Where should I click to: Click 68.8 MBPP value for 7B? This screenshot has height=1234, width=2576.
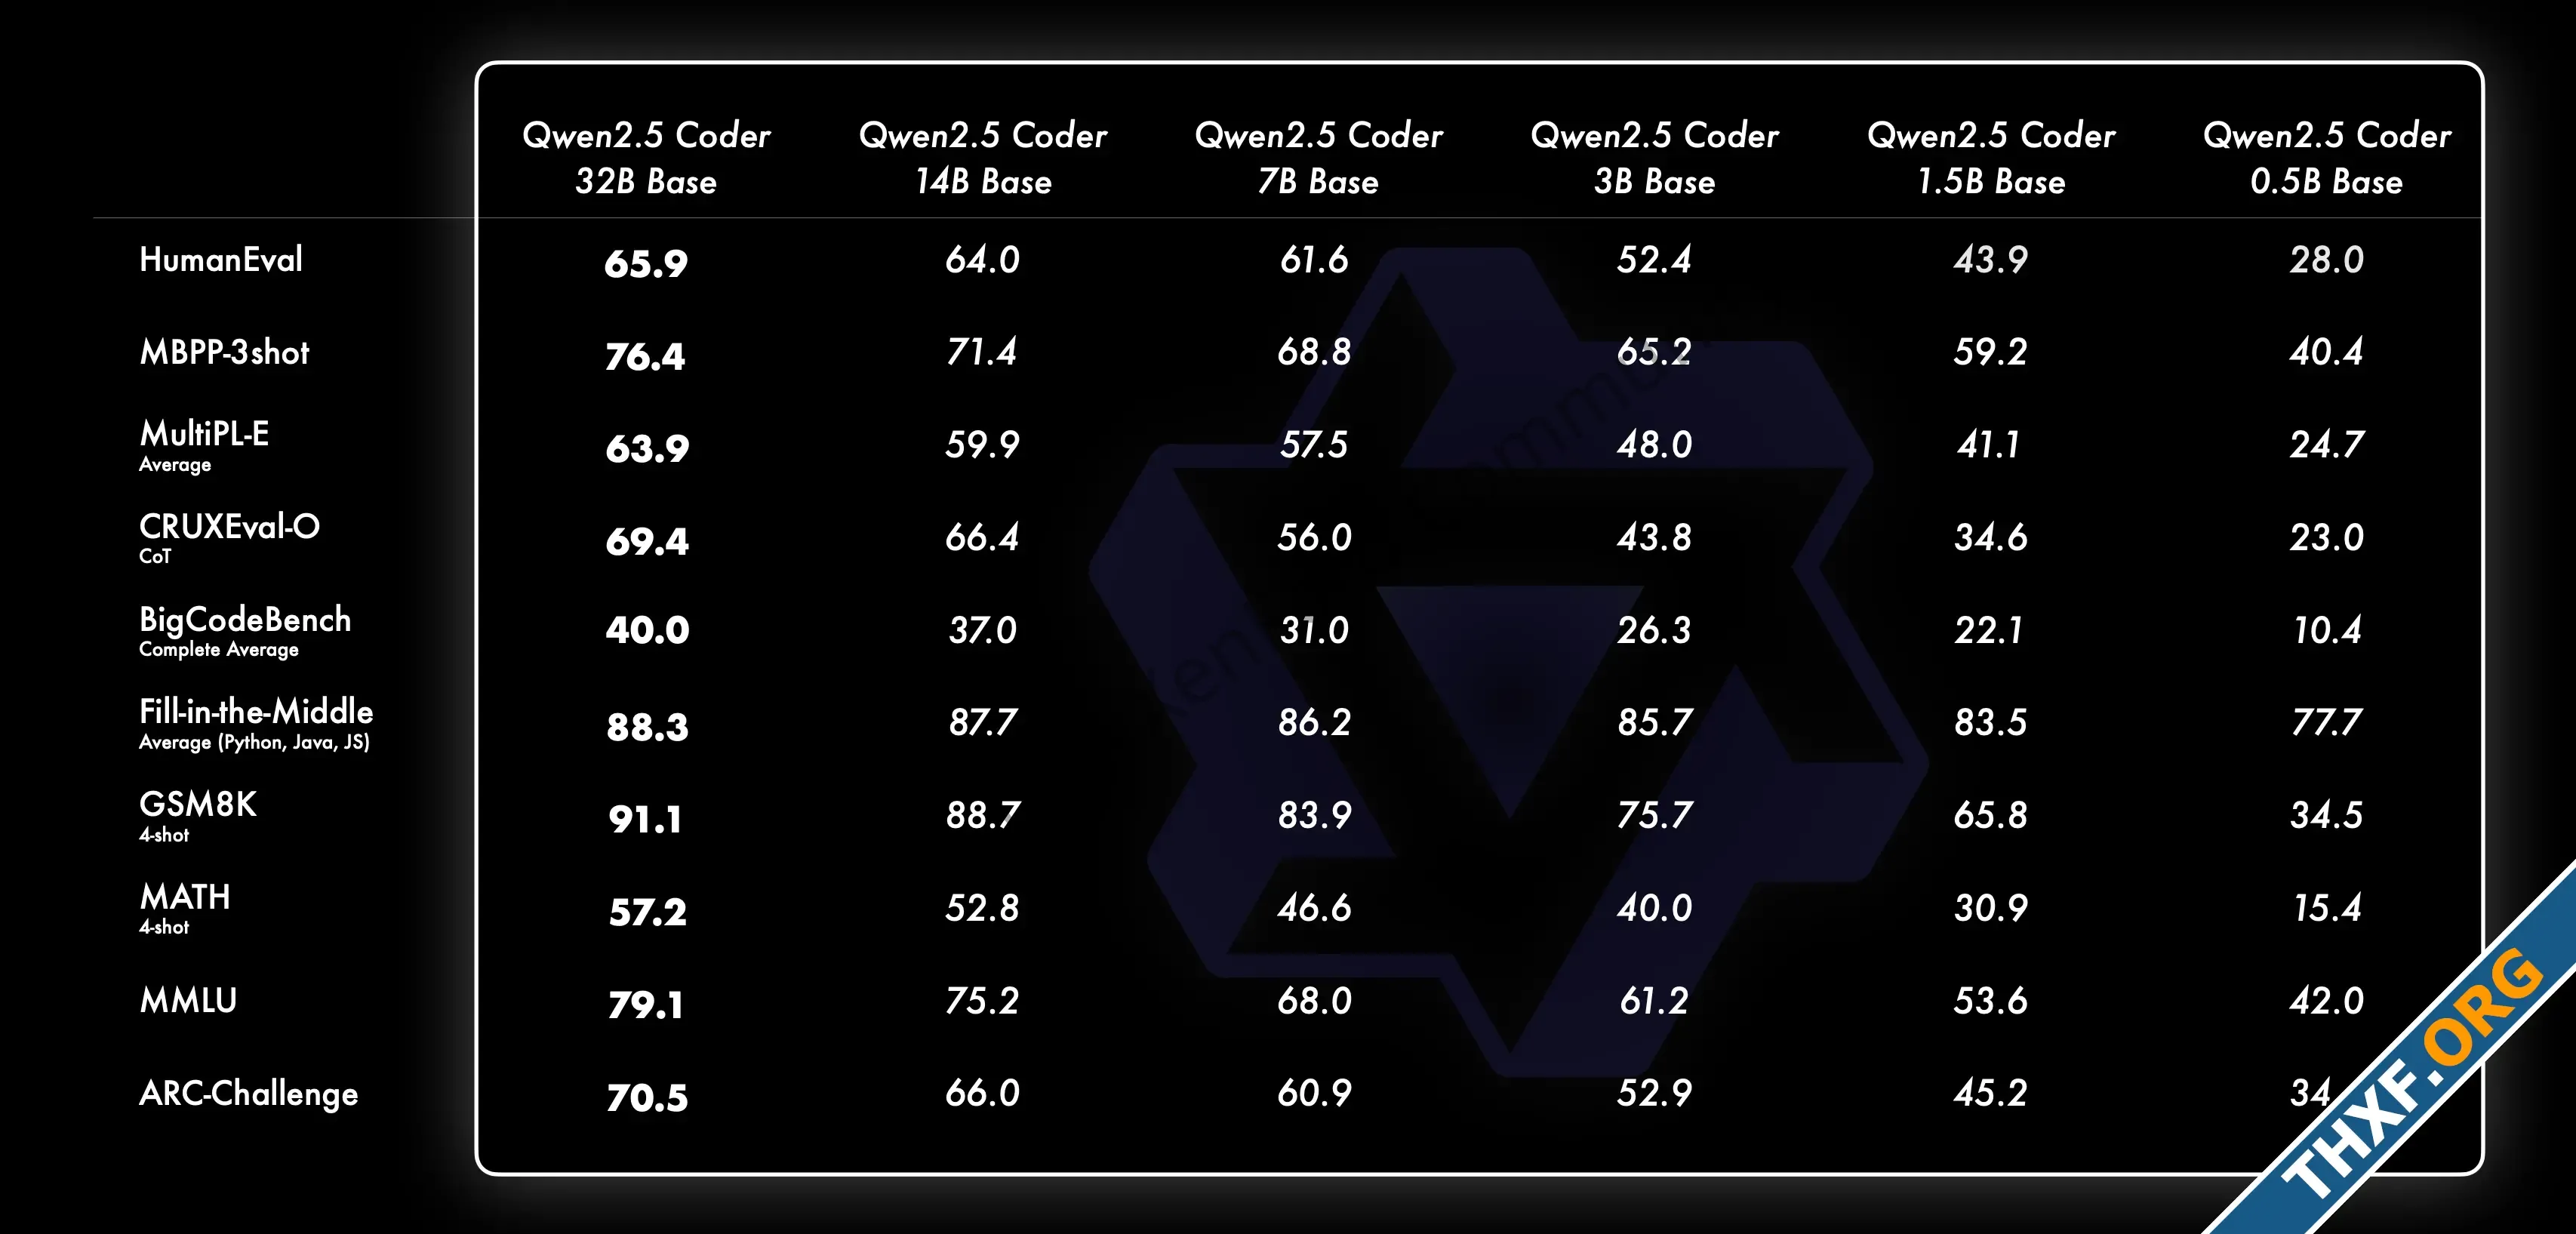[x=1315, y=352]
